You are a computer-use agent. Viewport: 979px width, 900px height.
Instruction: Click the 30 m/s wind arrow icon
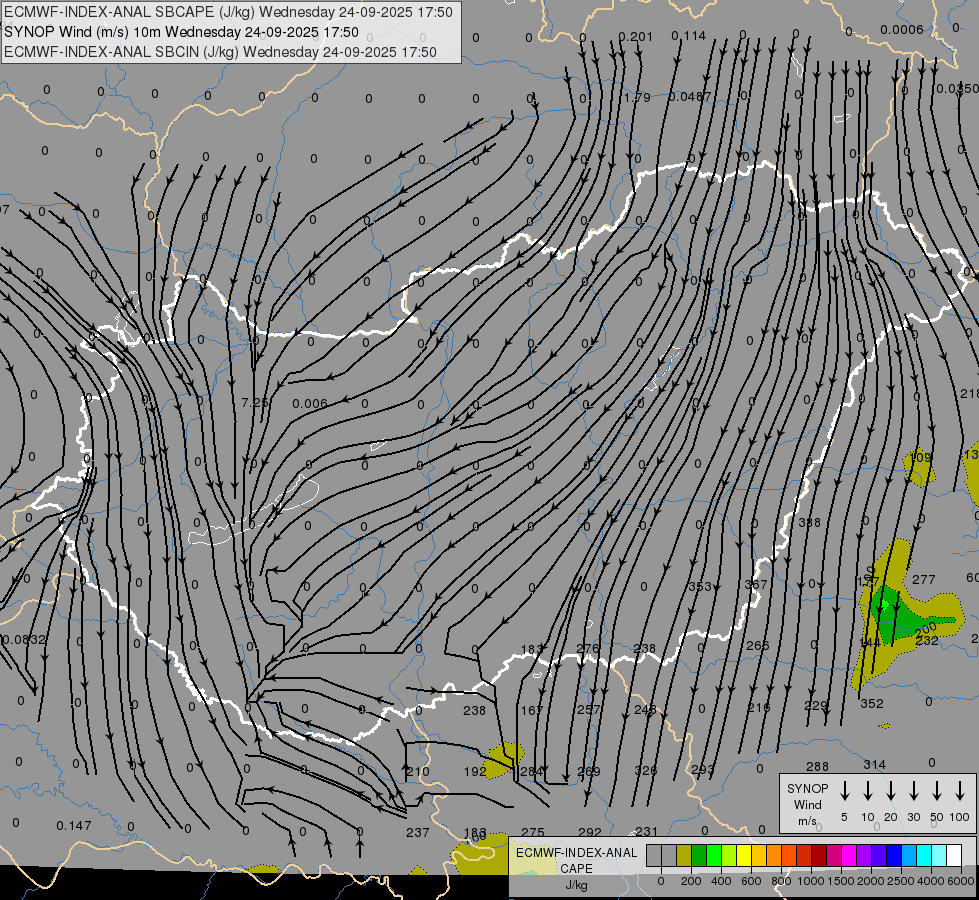pyautogui.click(x=914, y=791)
